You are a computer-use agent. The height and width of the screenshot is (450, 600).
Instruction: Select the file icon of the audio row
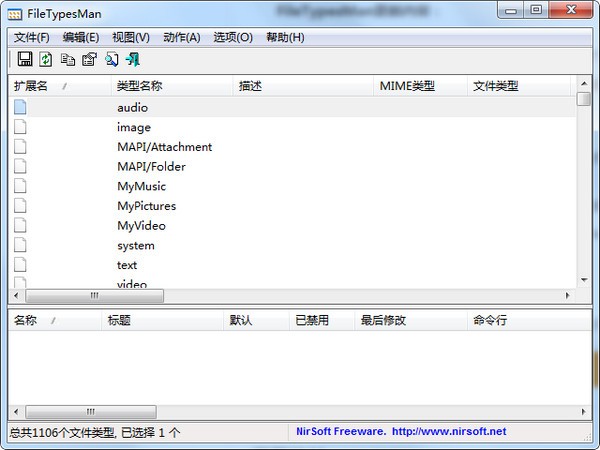[x=20, y=107]
